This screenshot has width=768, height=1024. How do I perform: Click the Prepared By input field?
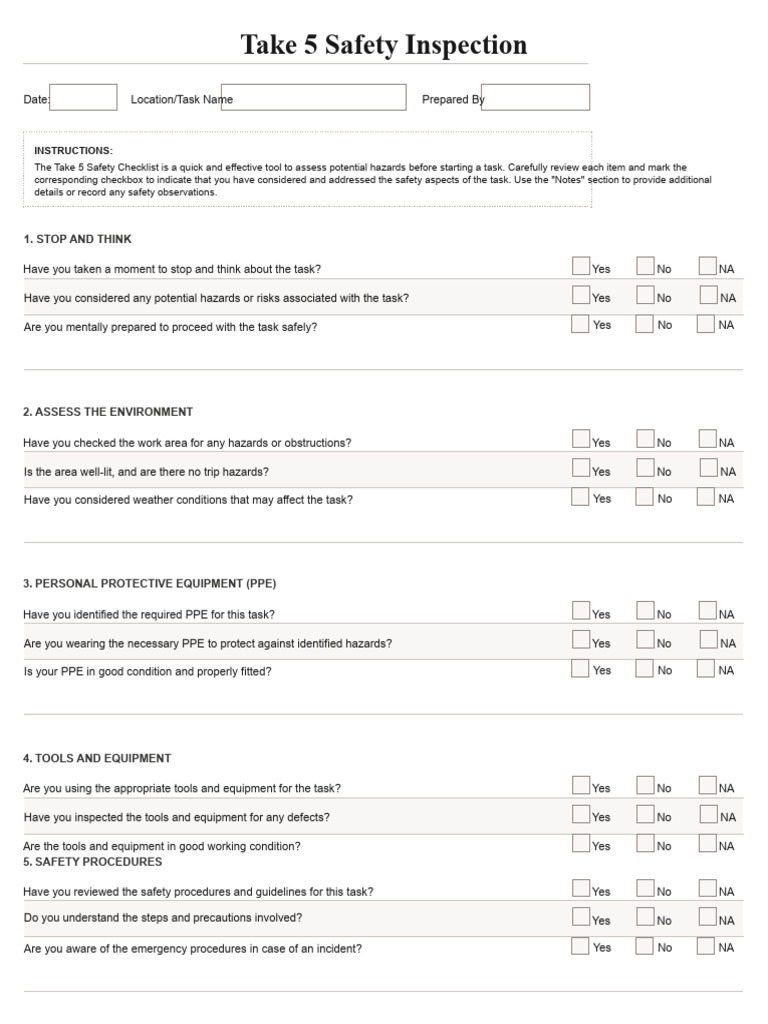[535, 97]
